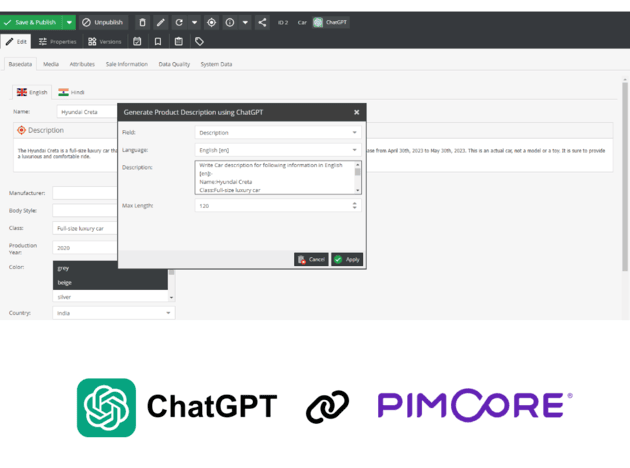Click the locate-in-tree target icon

(211, 22)
